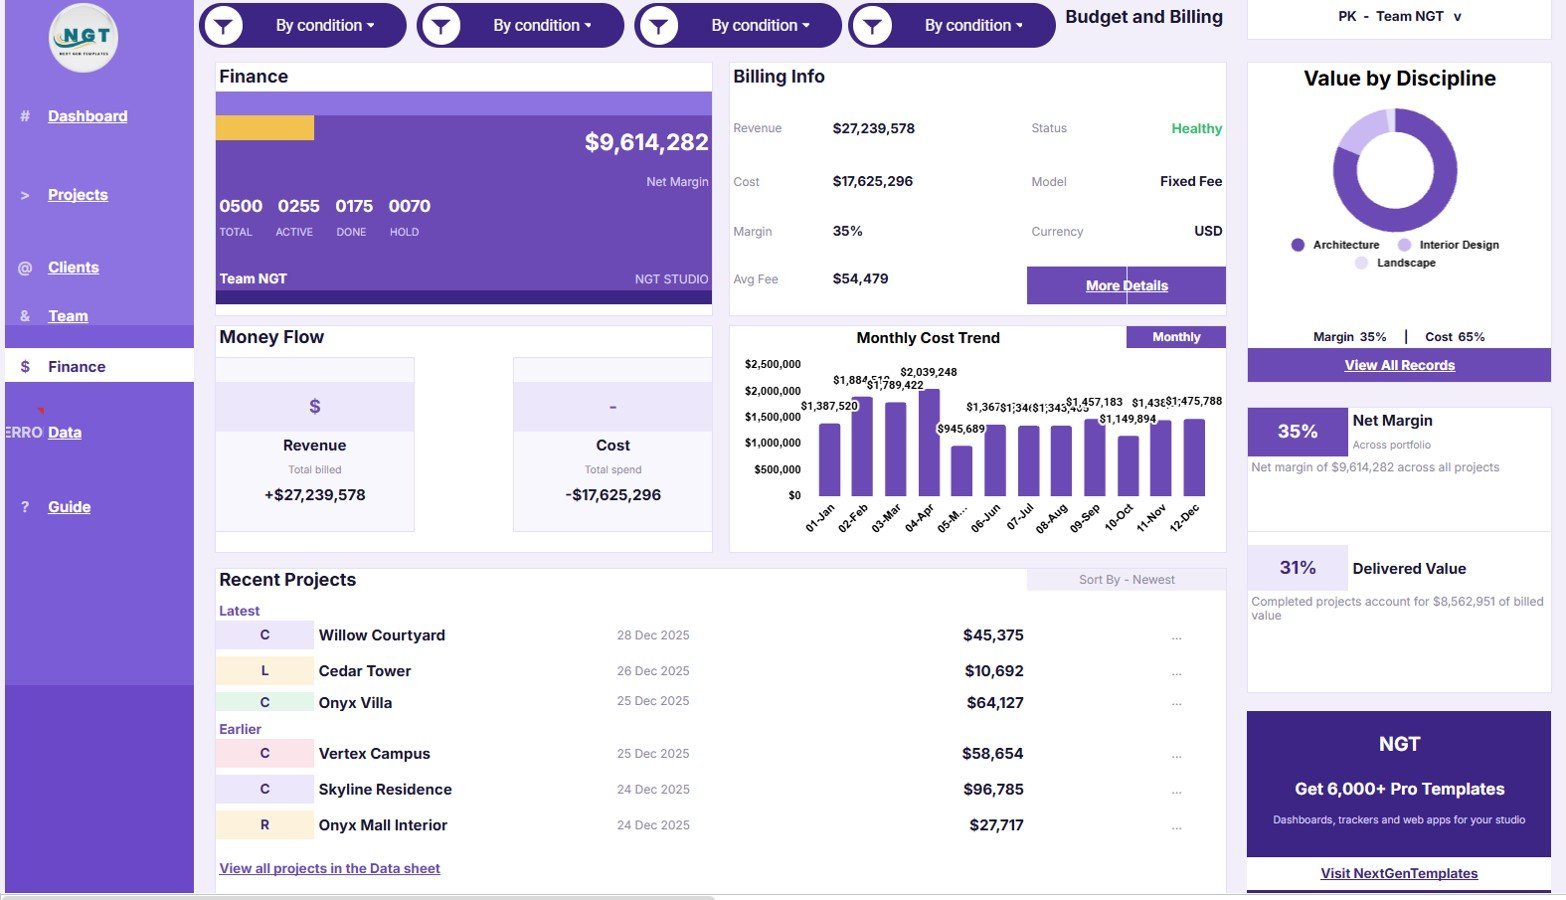Open the more options dots for Onyx Mall Interior
This screenshot has height=900, width=1566.
tap(1177, 827)
